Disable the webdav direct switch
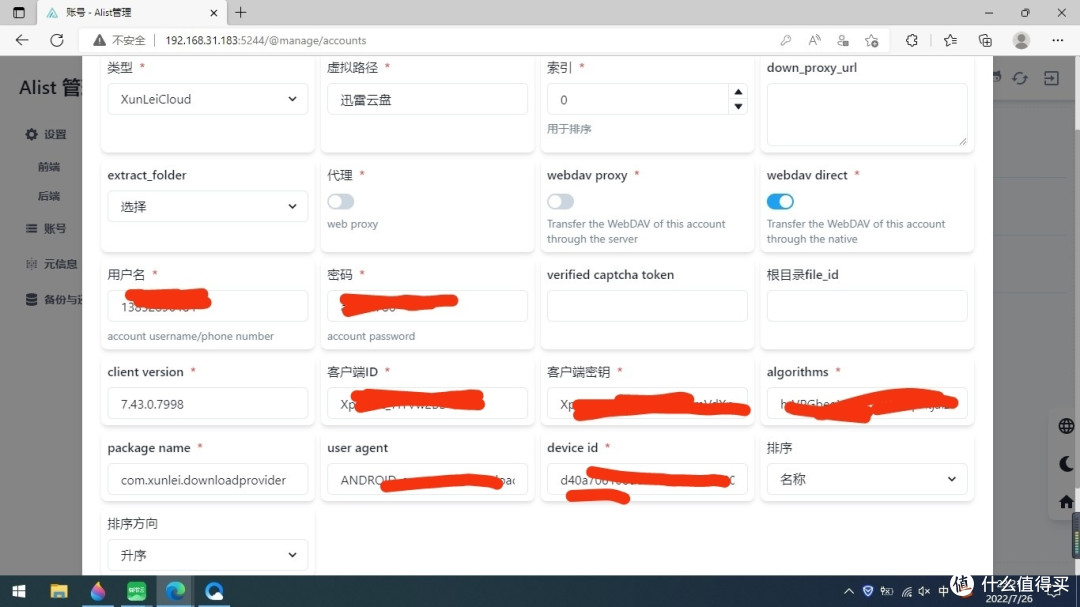The width and height of the screenshot is (1080, 607). [x=780, y=201]
